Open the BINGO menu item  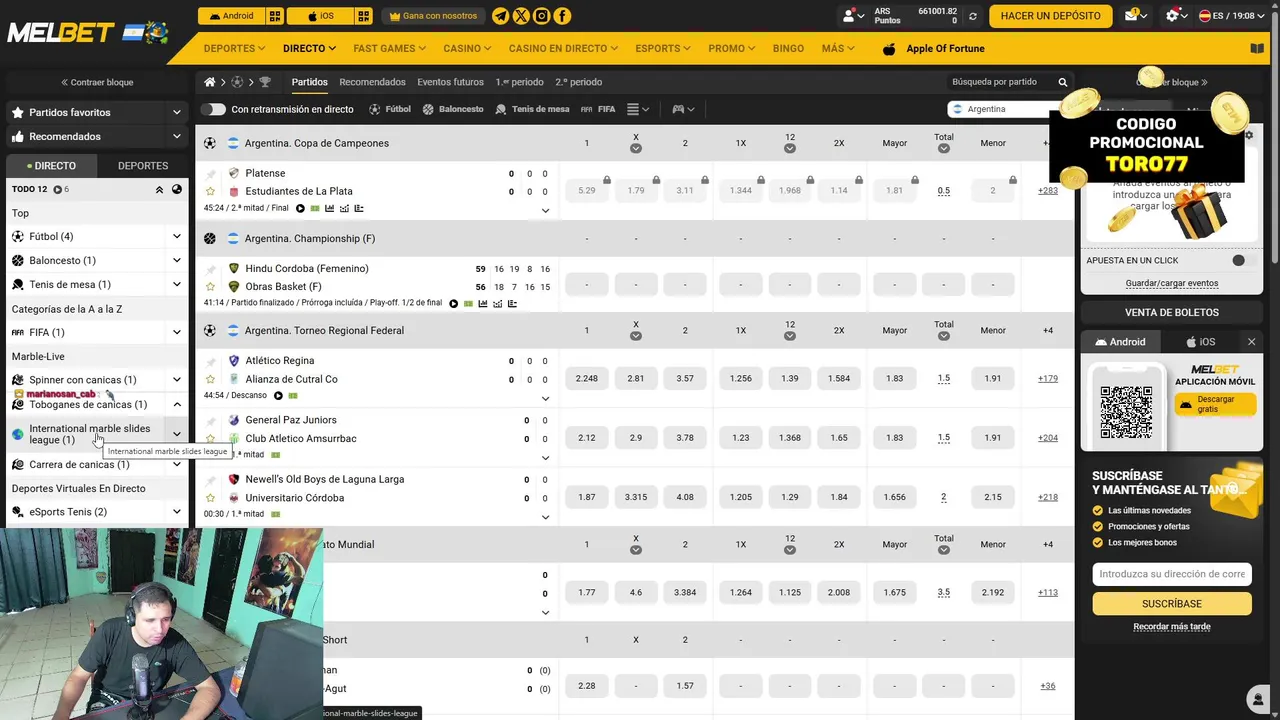[788, 48]
